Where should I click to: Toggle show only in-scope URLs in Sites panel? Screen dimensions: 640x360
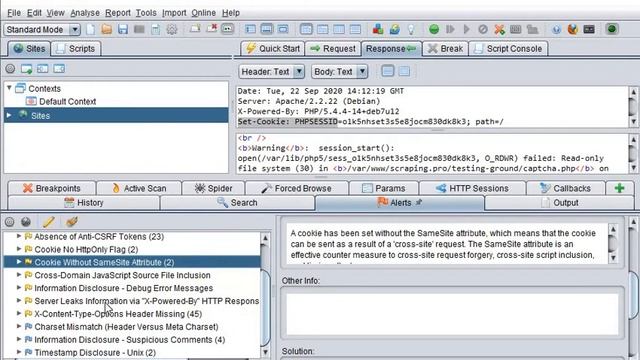click(10, 69)
